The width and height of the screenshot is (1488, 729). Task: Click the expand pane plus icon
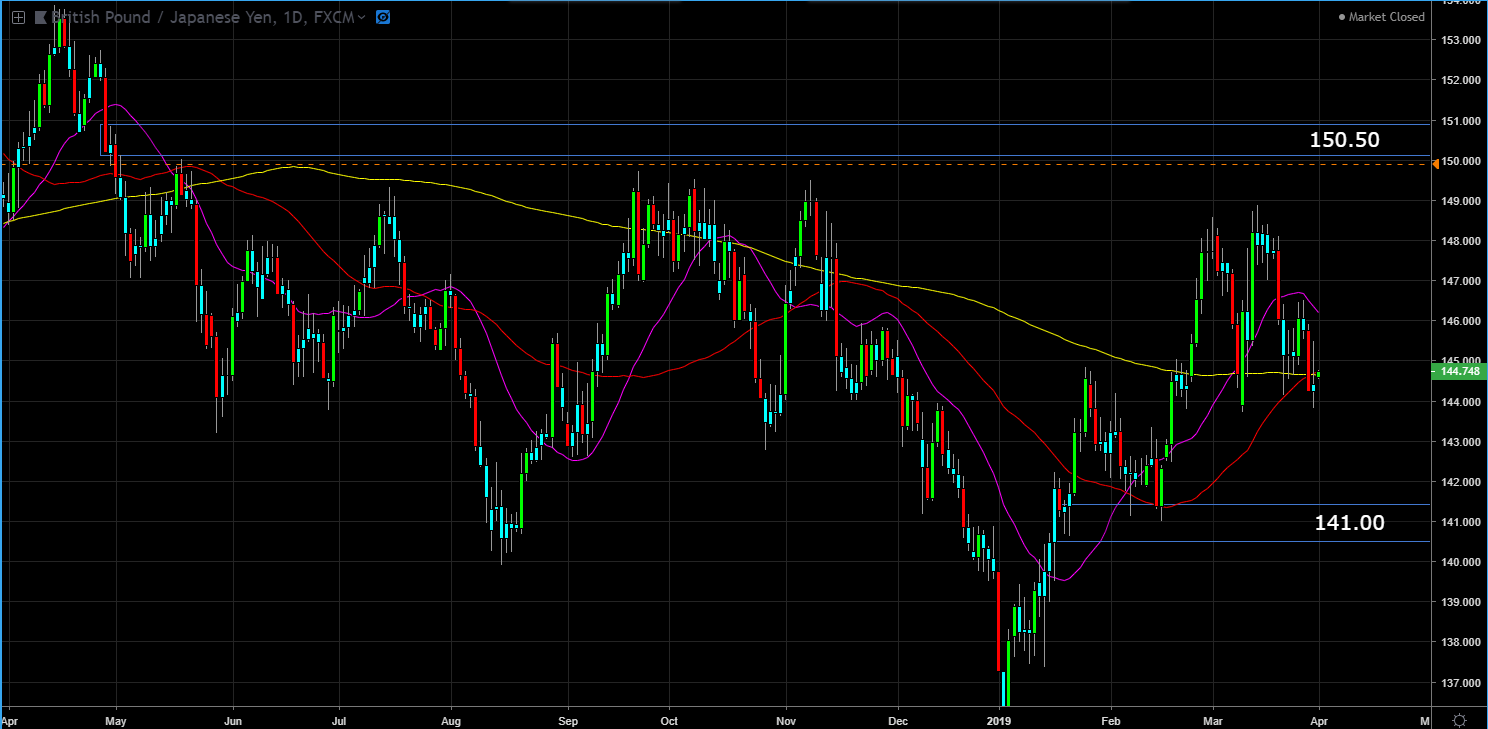click(x=18, y=17)
